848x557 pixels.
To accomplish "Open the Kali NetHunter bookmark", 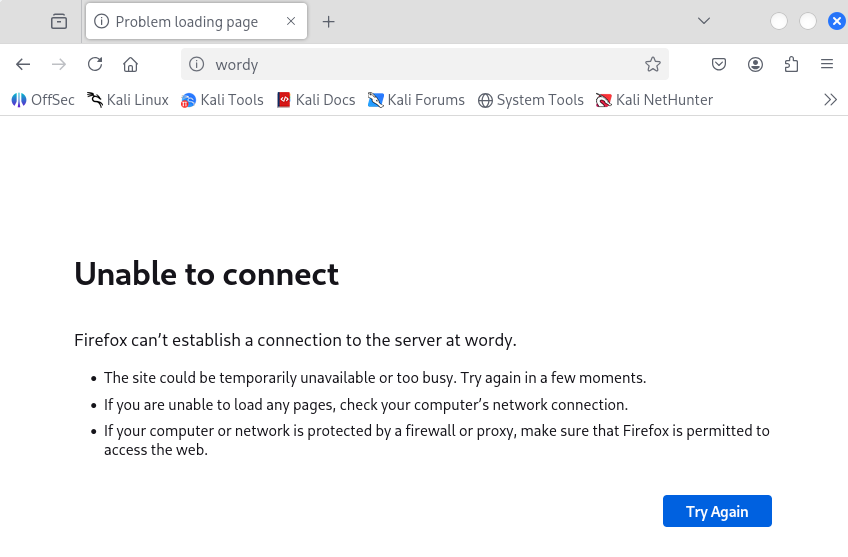I will pos(654,99).
